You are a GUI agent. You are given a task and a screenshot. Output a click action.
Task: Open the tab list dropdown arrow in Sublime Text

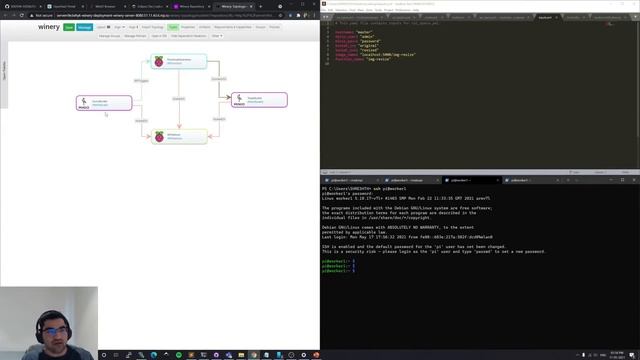click(x=636, y=18)
